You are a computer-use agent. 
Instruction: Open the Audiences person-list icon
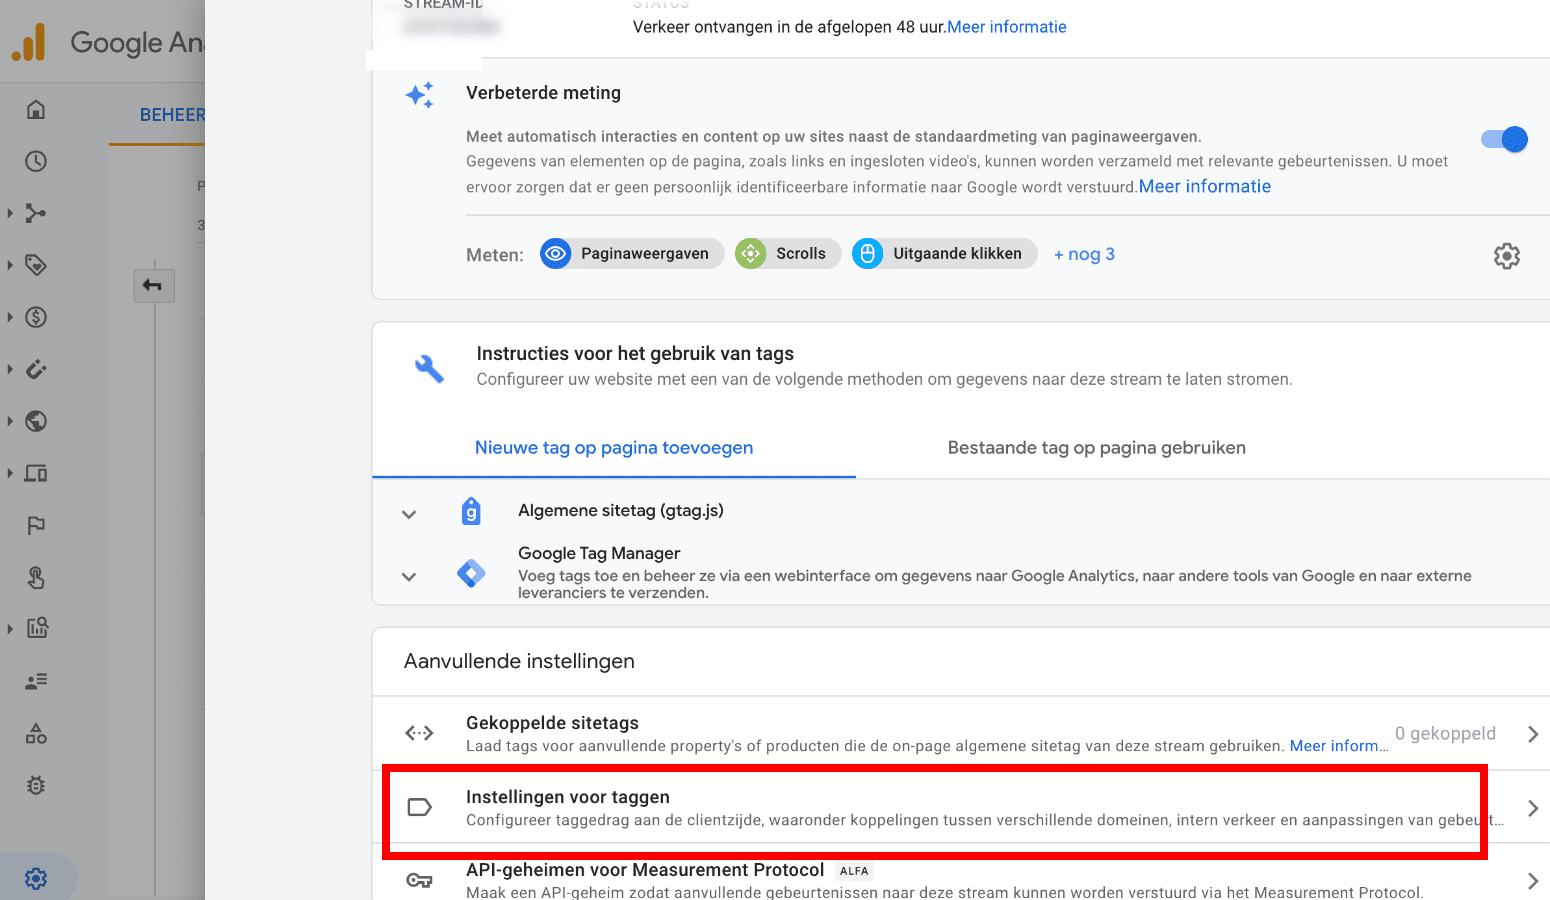36,681
